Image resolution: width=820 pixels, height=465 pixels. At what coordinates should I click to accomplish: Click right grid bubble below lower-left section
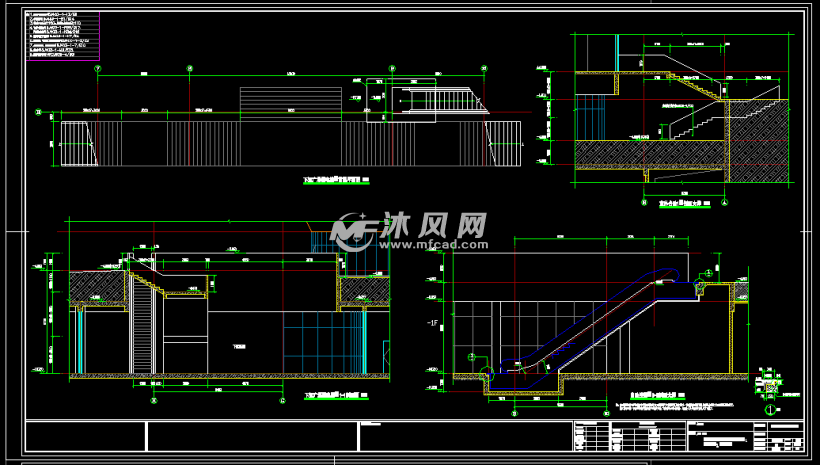pos(283,401)
